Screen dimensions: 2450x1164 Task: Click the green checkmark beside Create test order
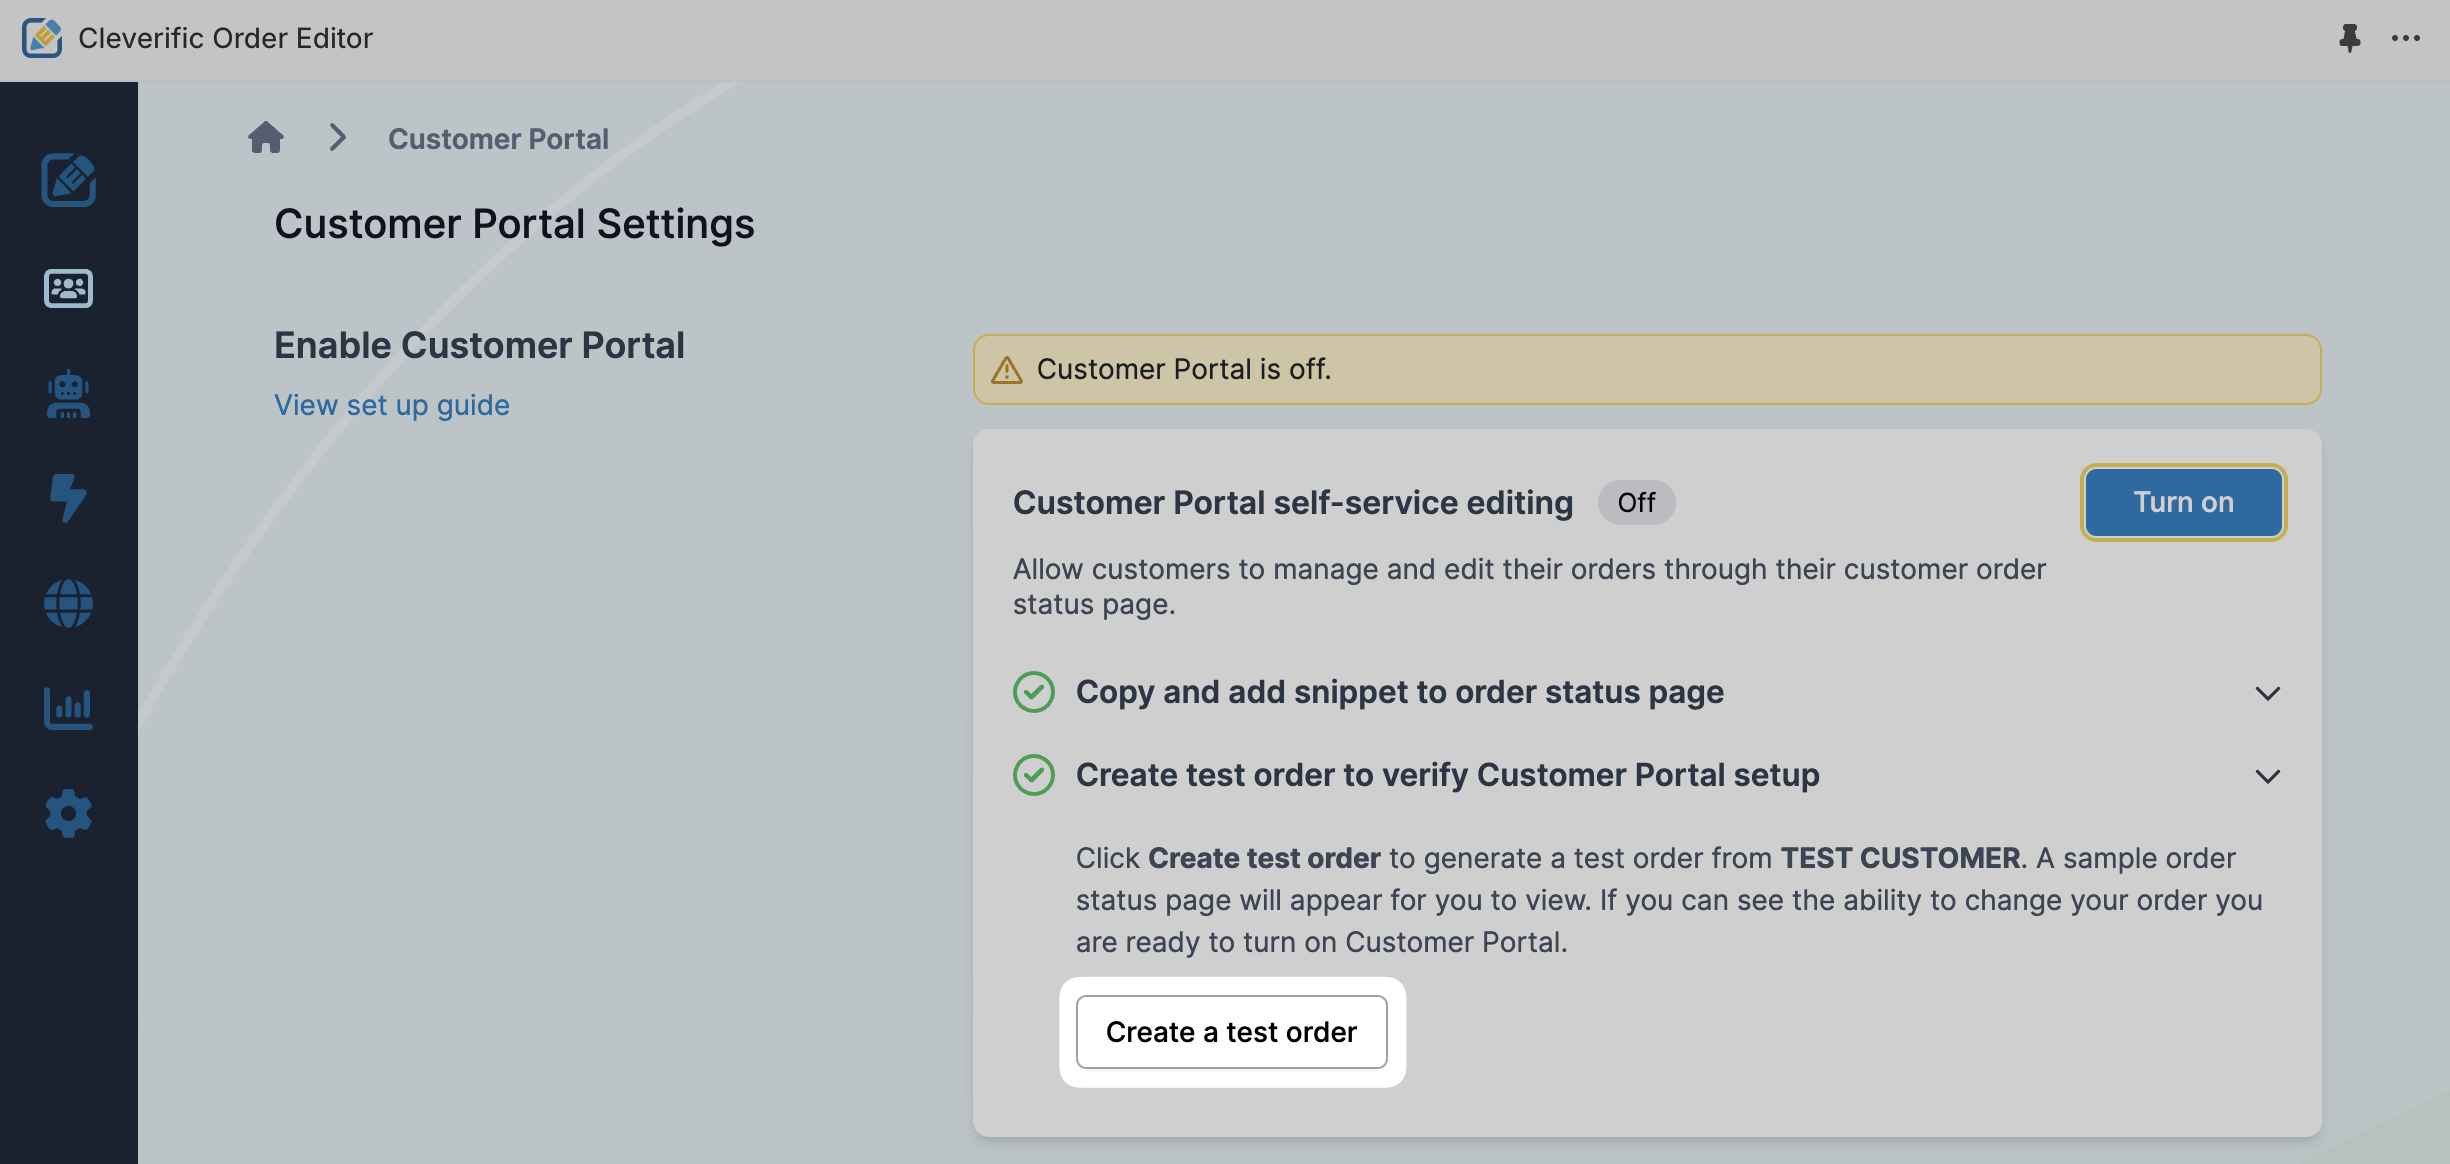[x=1034, y=775]
